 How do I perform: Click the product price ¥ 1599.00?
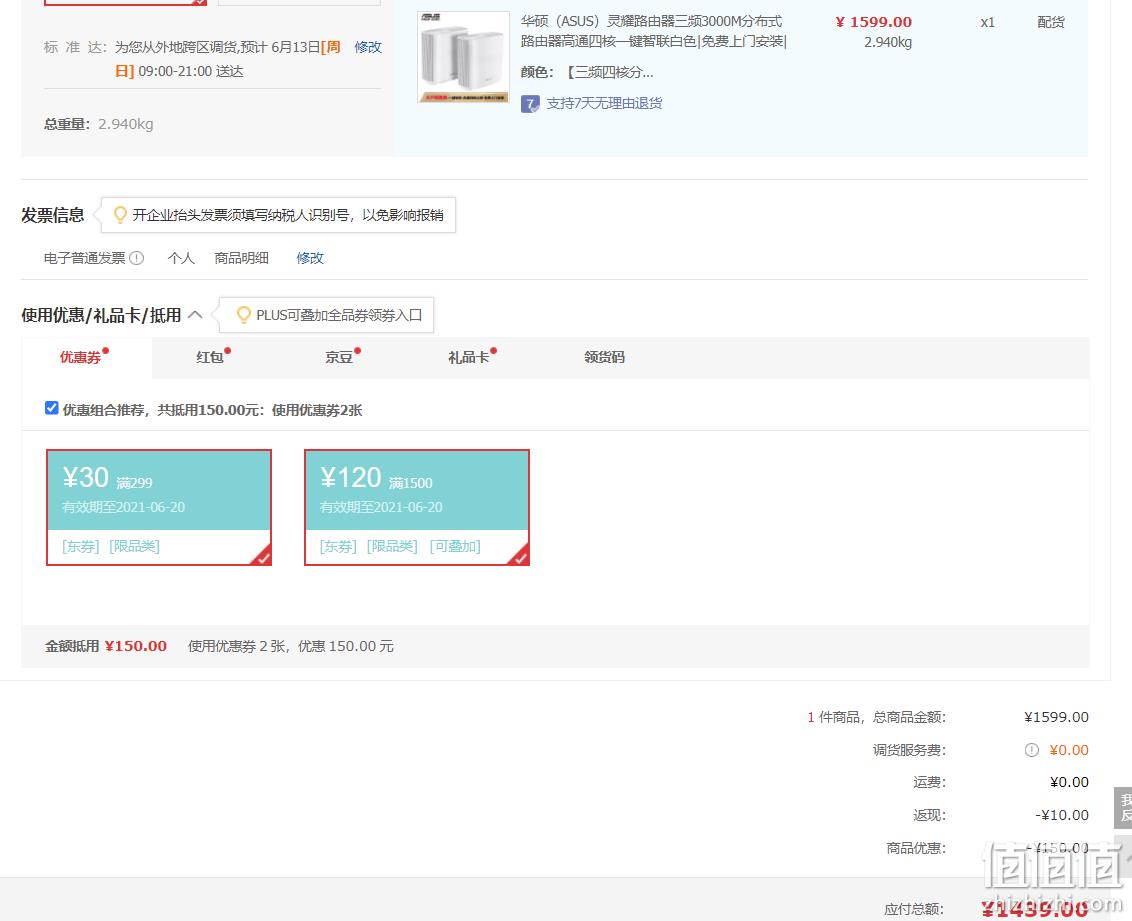tap(874, 22)
